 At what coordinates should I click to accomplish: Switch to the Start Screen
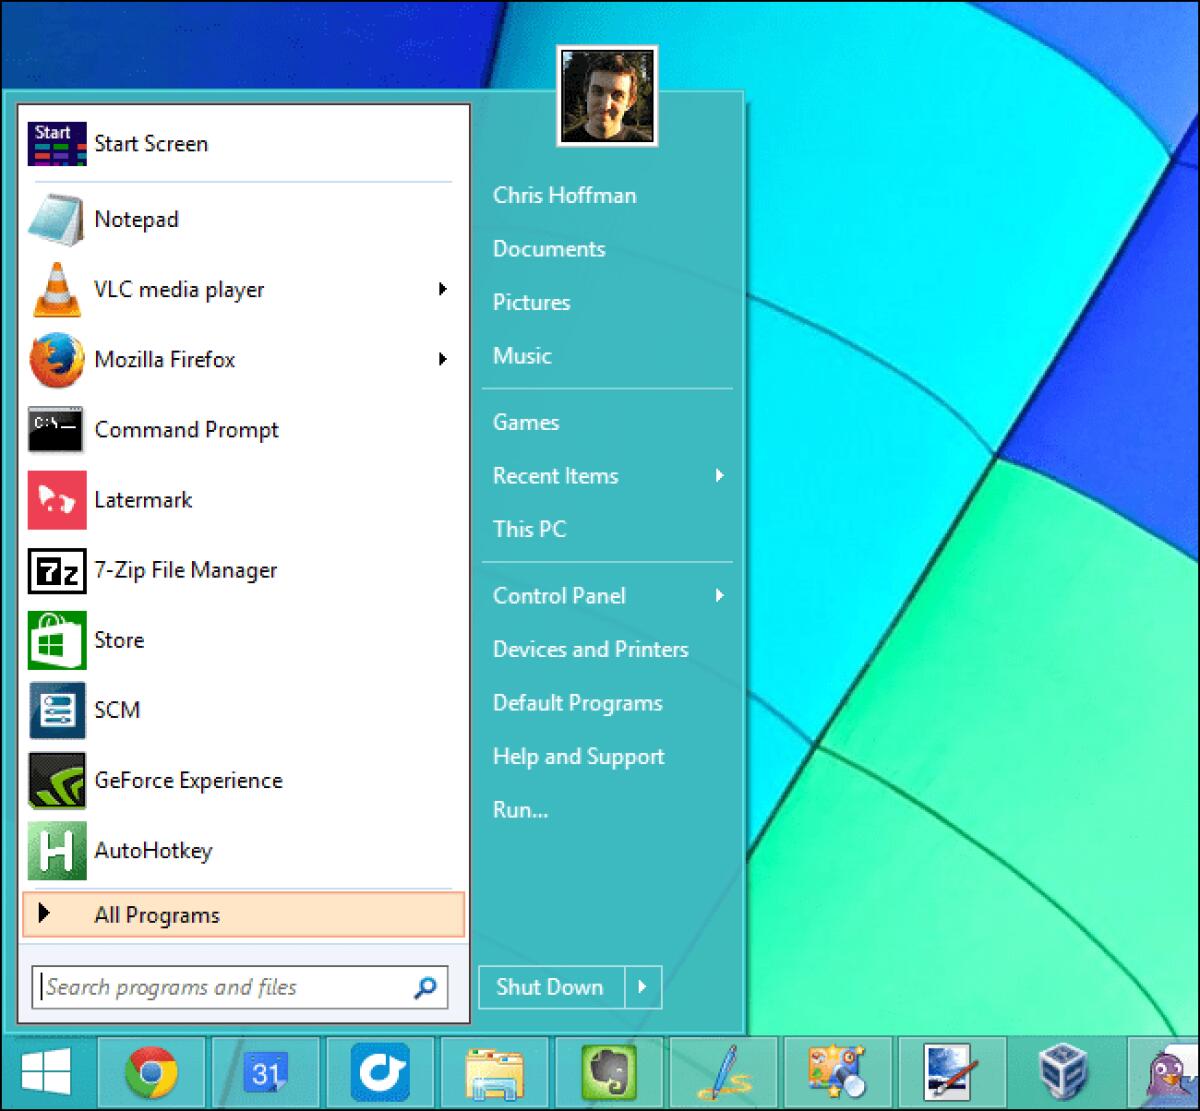pos(150,144)
